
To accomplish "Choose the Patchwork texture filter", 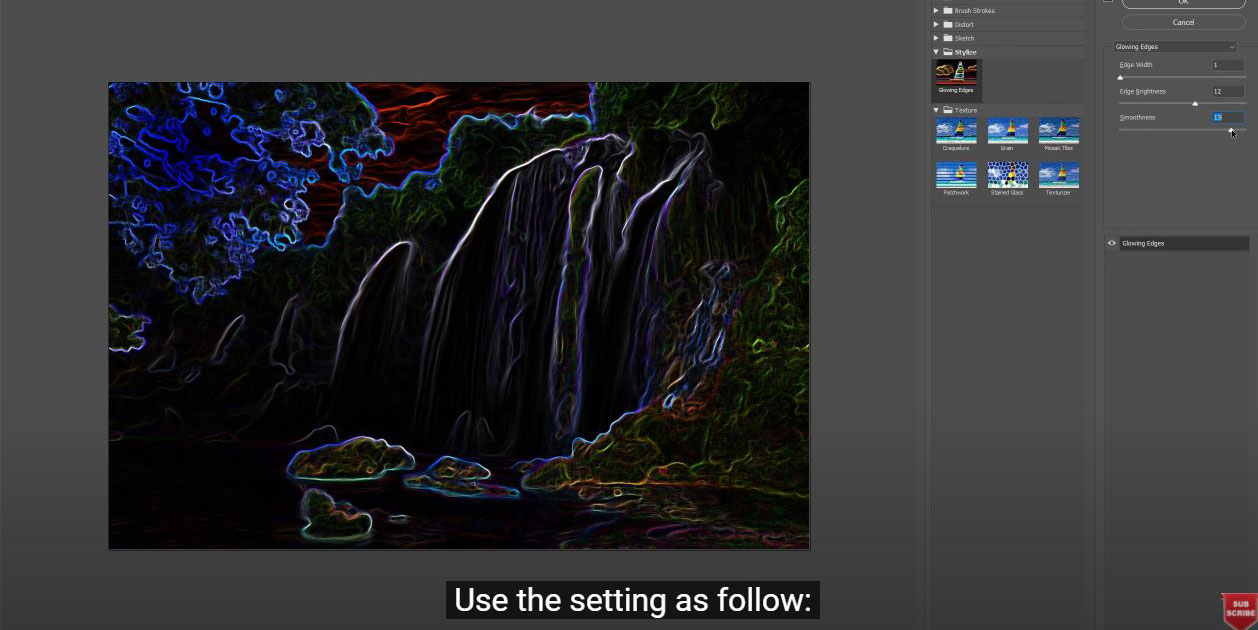I will pyautogui.click(x=956, y=179).
